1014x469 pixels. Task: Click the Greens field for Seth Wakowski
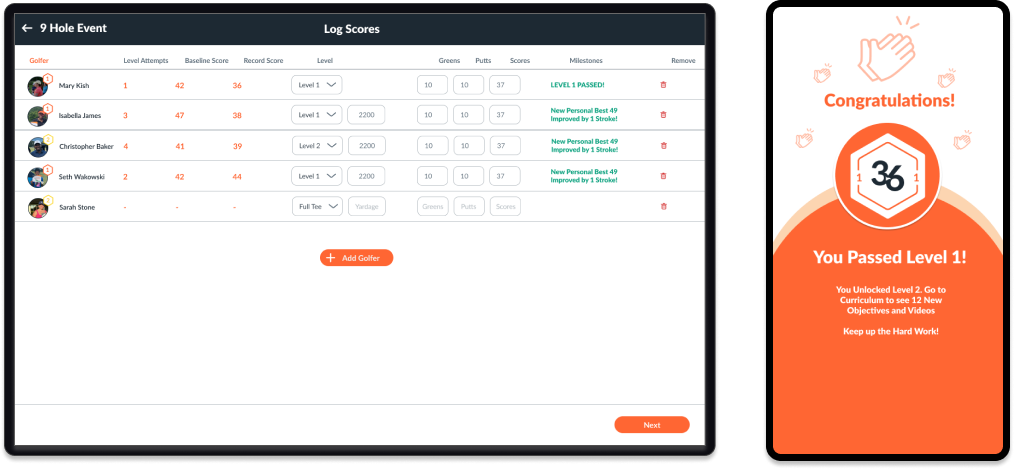tap(433, 176)
